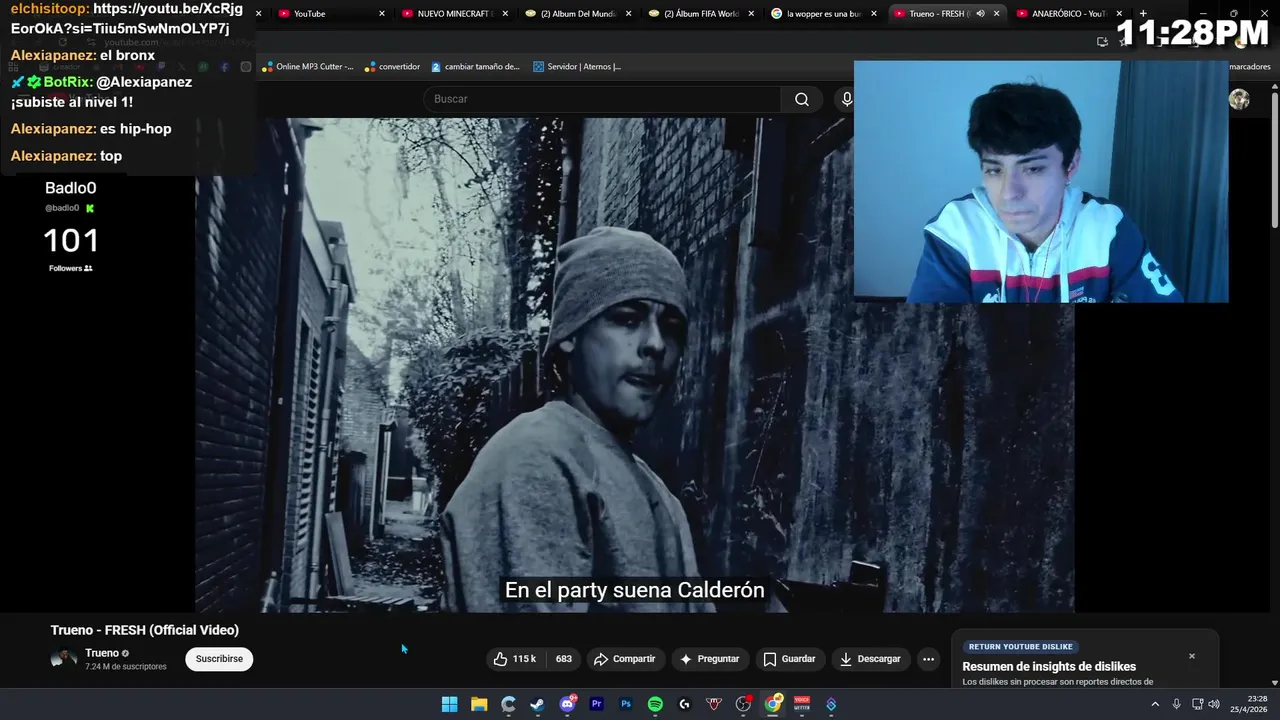Click the magnifier search button

point(802,99)
